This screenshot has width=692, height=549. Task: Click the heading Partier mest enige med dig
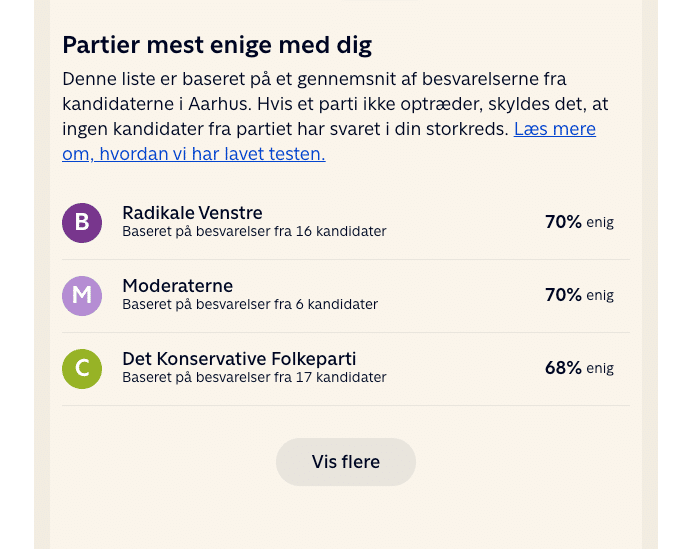[217, 45]
